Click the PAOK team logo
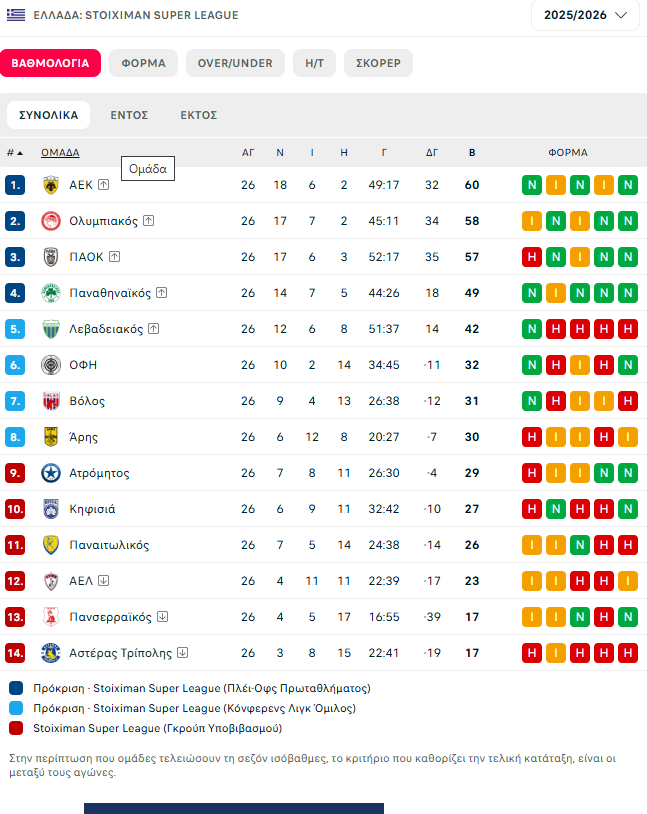The width and height of the screenshot is (647, 814). pos(50,257)
